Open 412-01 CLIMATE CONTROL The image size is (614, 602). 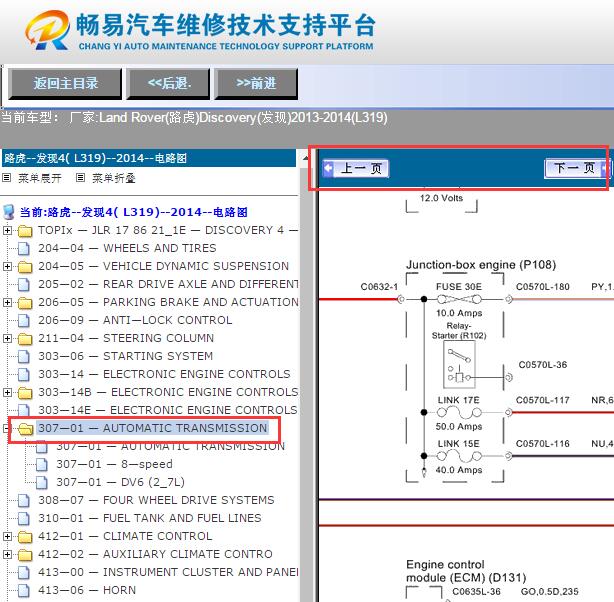click(x=125, y=536)
